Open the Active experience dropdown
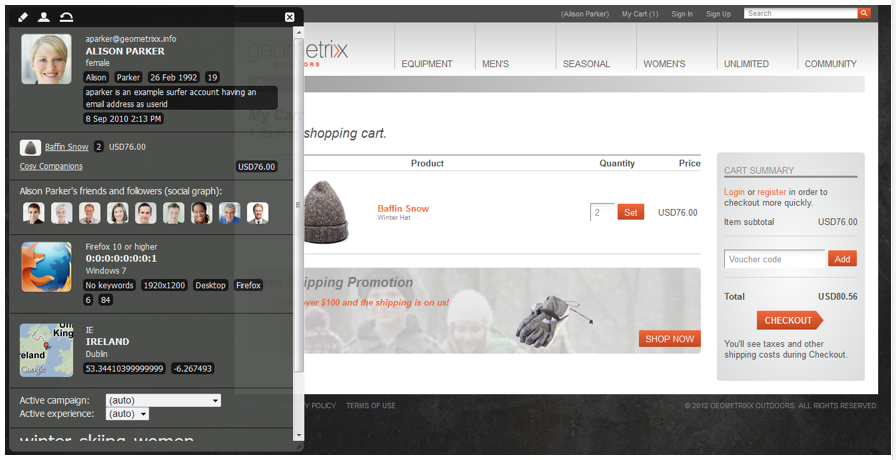The image size is (896, 460). point(127,414)
